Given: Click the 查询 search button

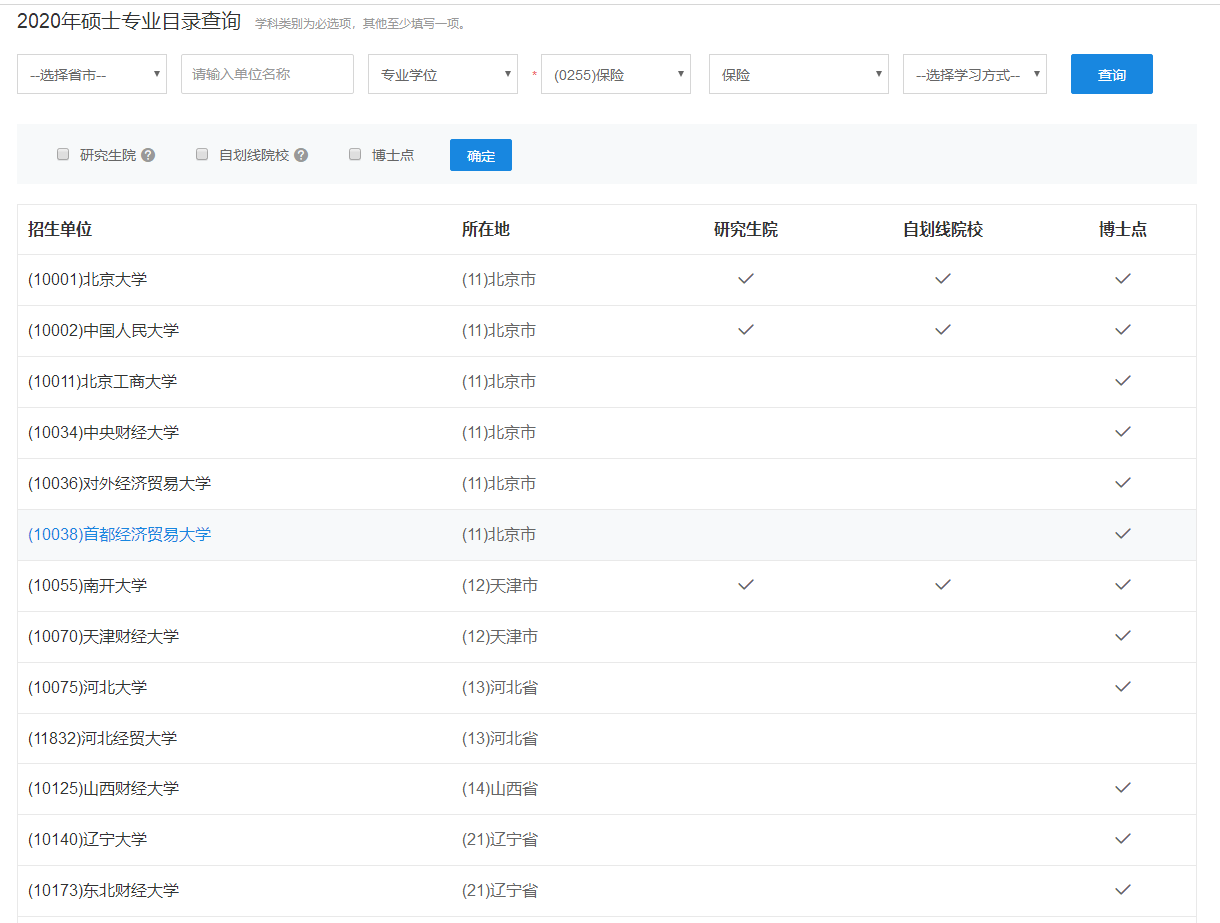Looking at the screenshot, I should pyautogui.click(x=1112, y=74).
